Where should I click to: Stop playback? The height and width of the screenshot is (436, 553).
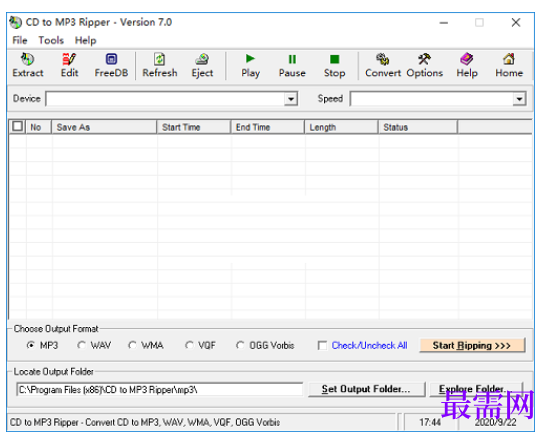tap(334, 66)
